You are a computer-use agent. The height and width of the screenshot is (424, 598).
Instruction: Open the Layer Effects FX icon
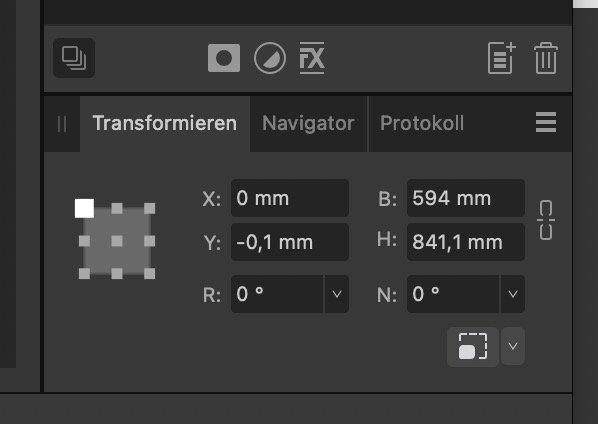[312, 58]
